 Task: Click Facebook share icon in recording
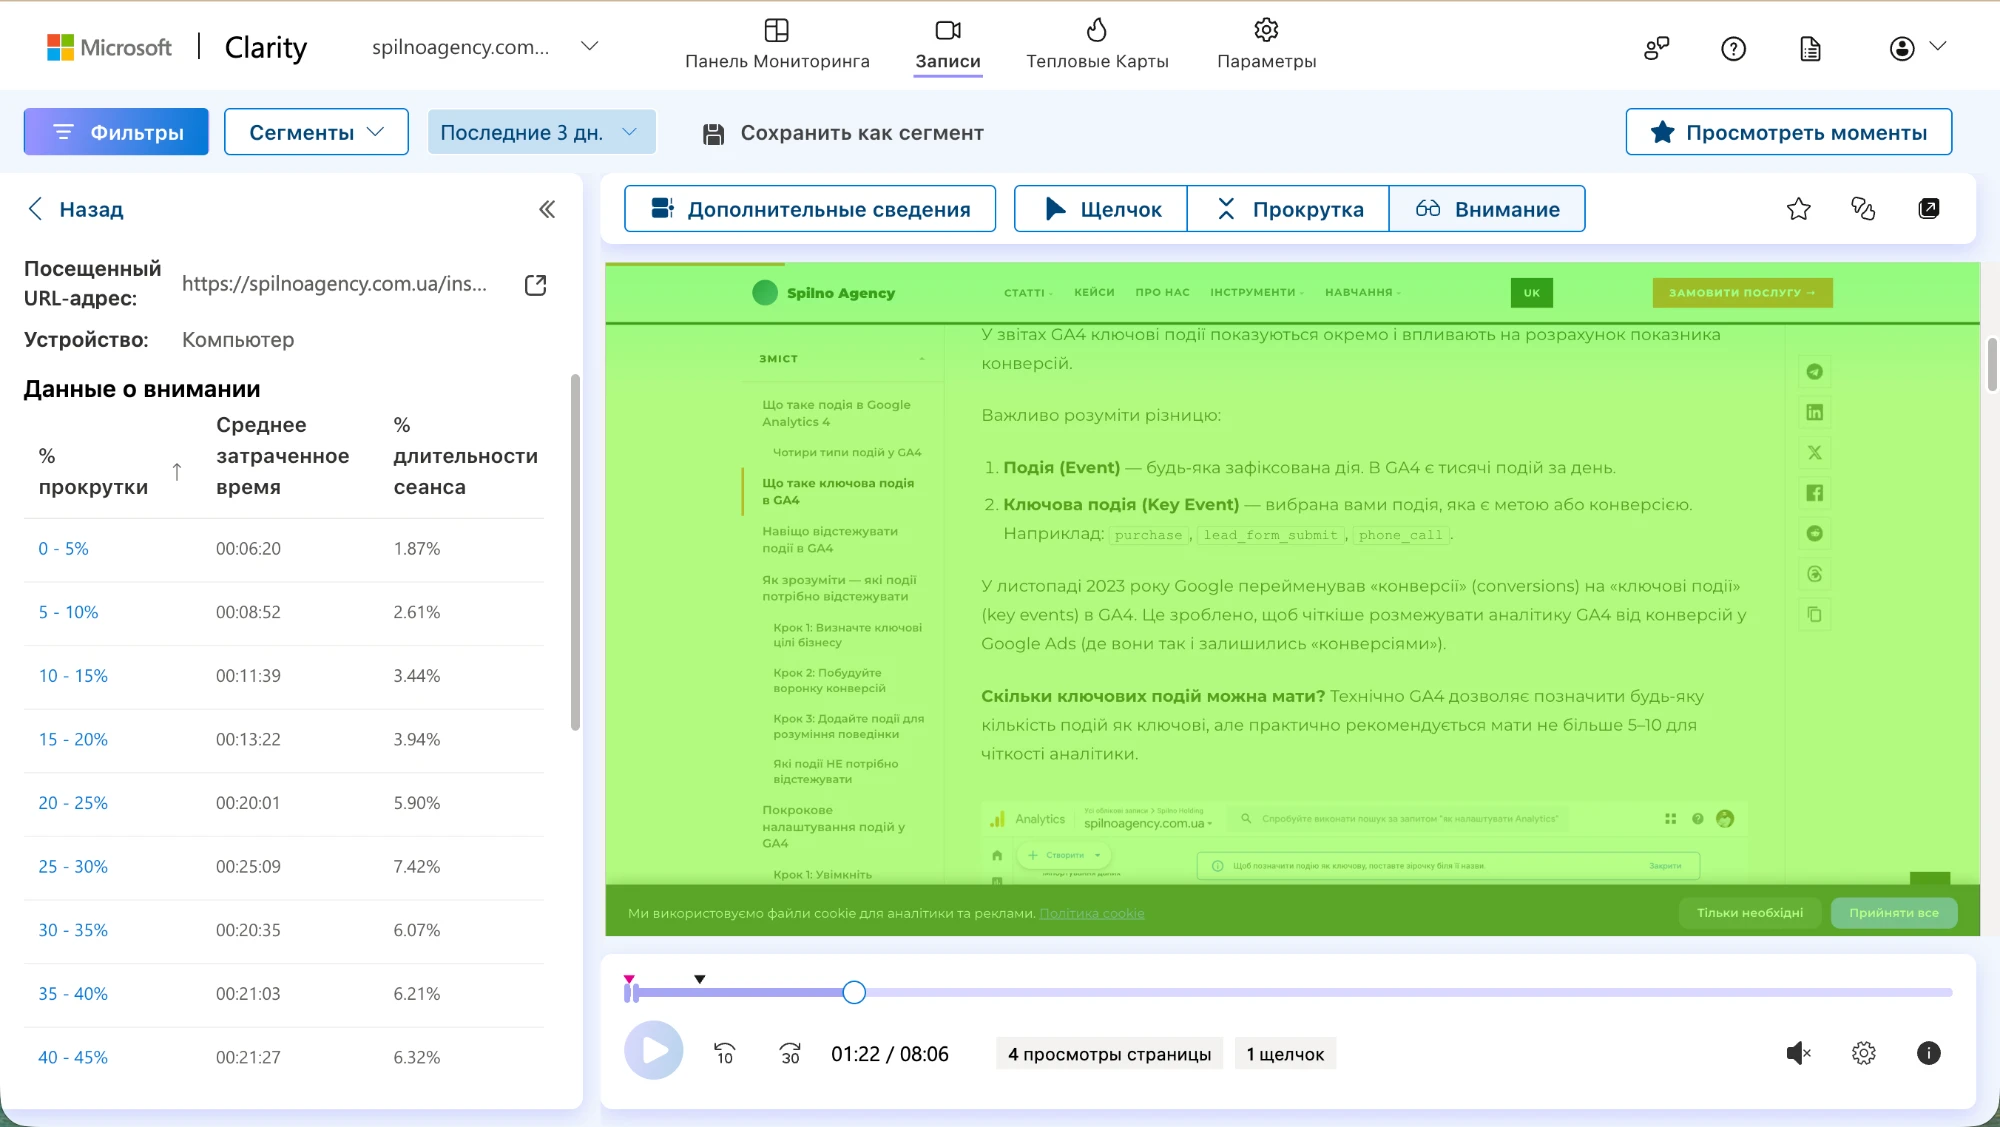[x=1814, y=493]
